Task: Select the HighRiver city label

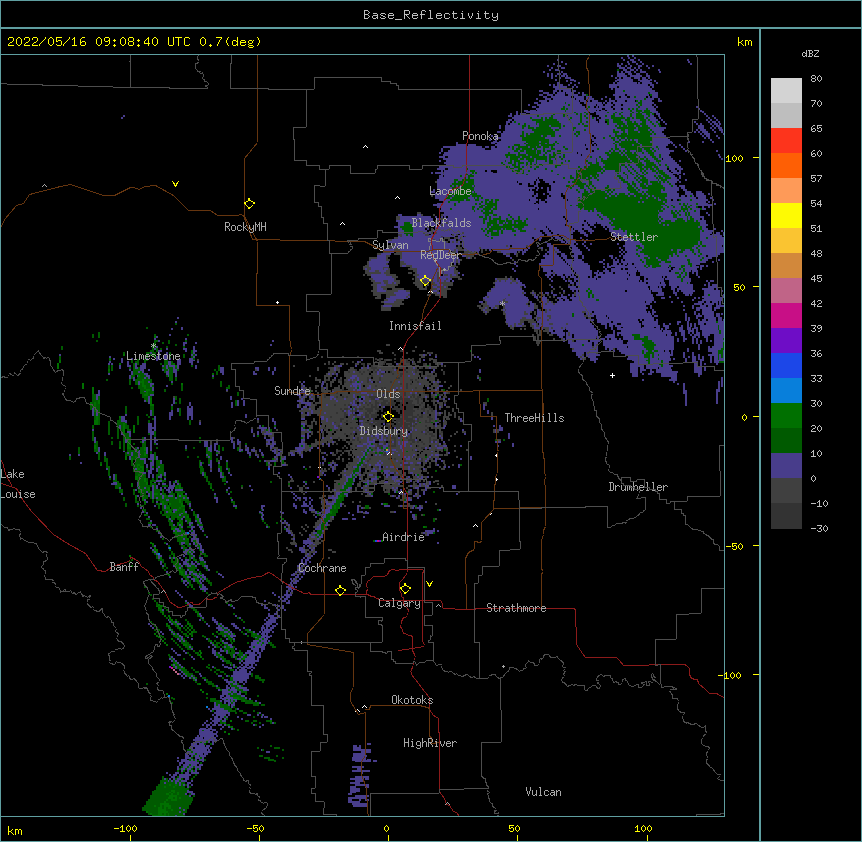Action: coord(430,743)
